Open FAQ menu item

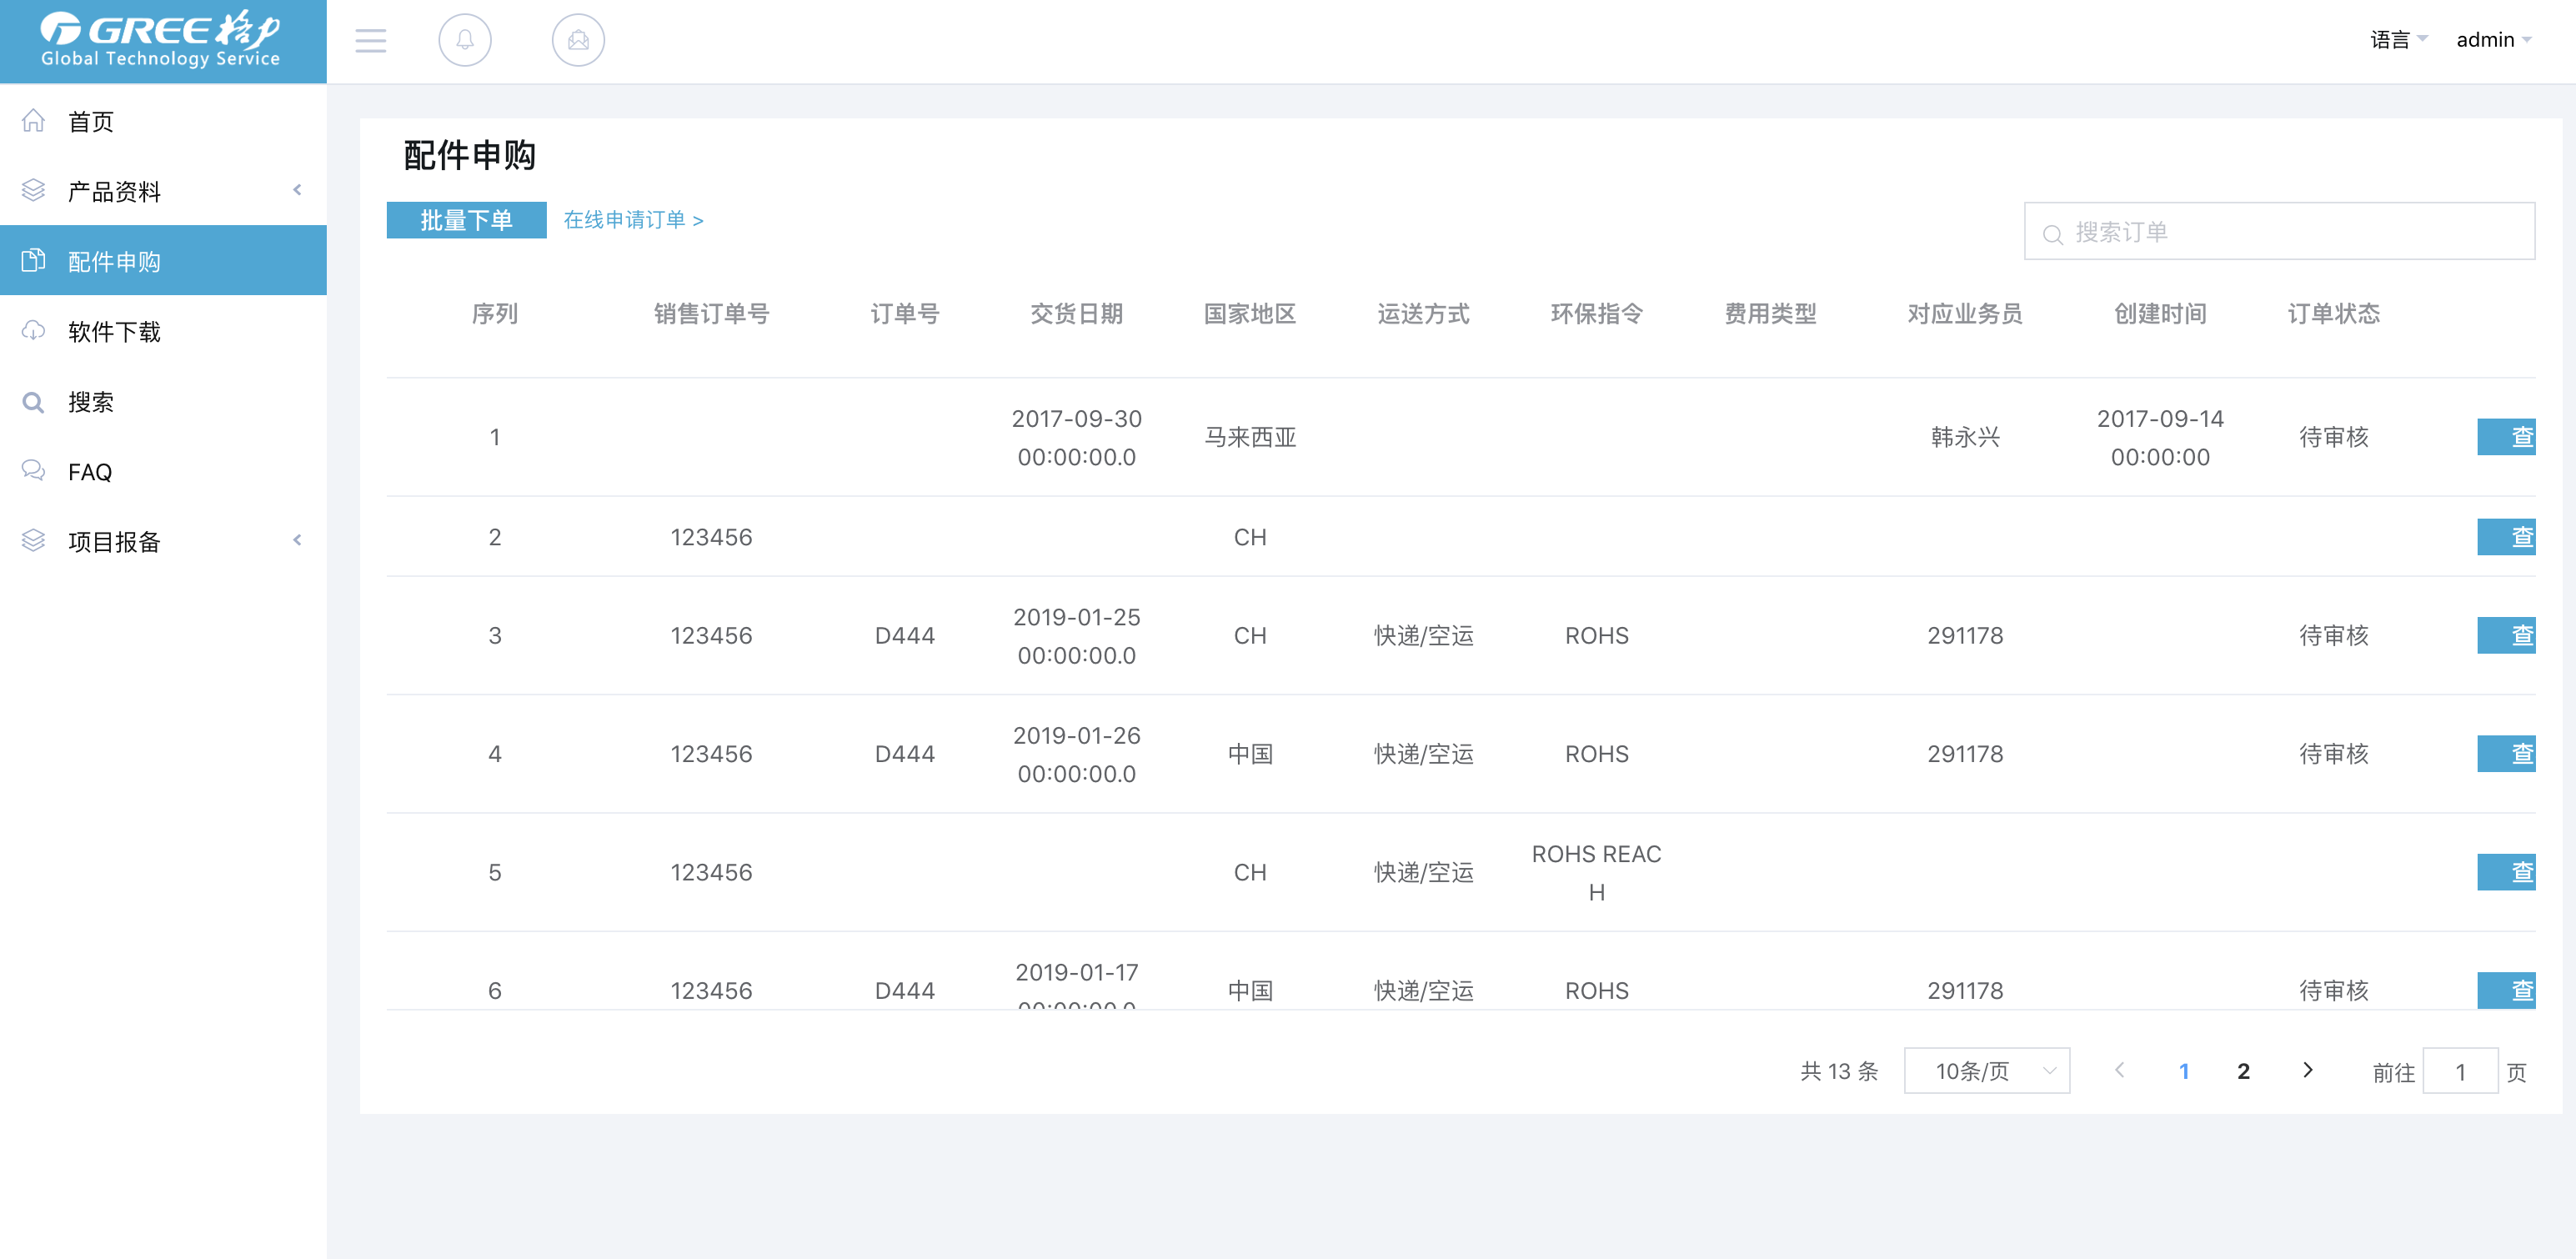(163, 471)
